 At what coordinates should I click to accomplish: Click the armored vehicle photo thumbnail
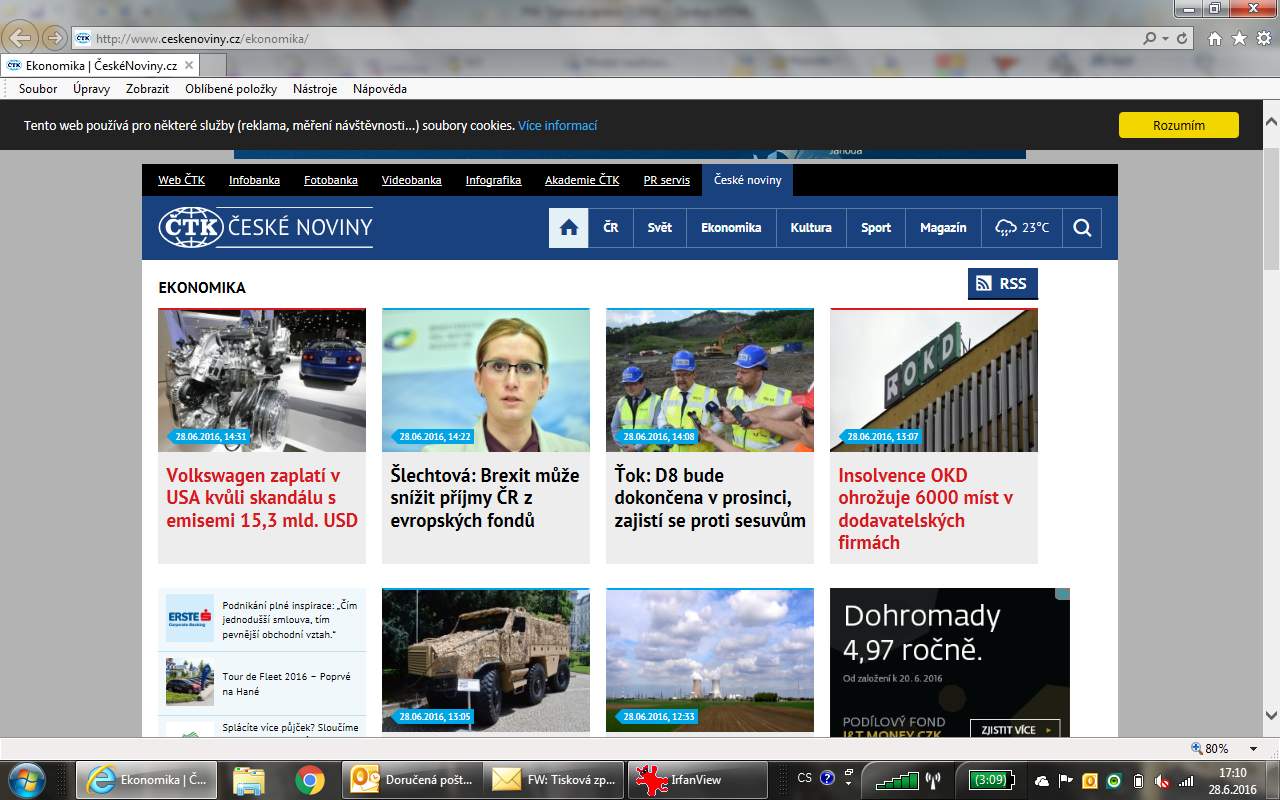tap(486, 660)
